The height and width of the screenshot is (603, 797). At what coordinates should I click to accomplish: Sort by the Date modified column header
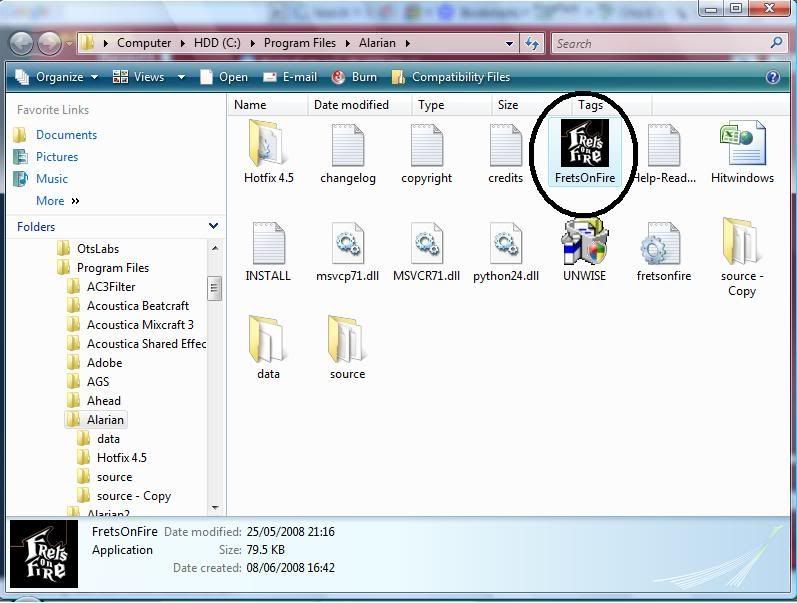click(359, 105)
